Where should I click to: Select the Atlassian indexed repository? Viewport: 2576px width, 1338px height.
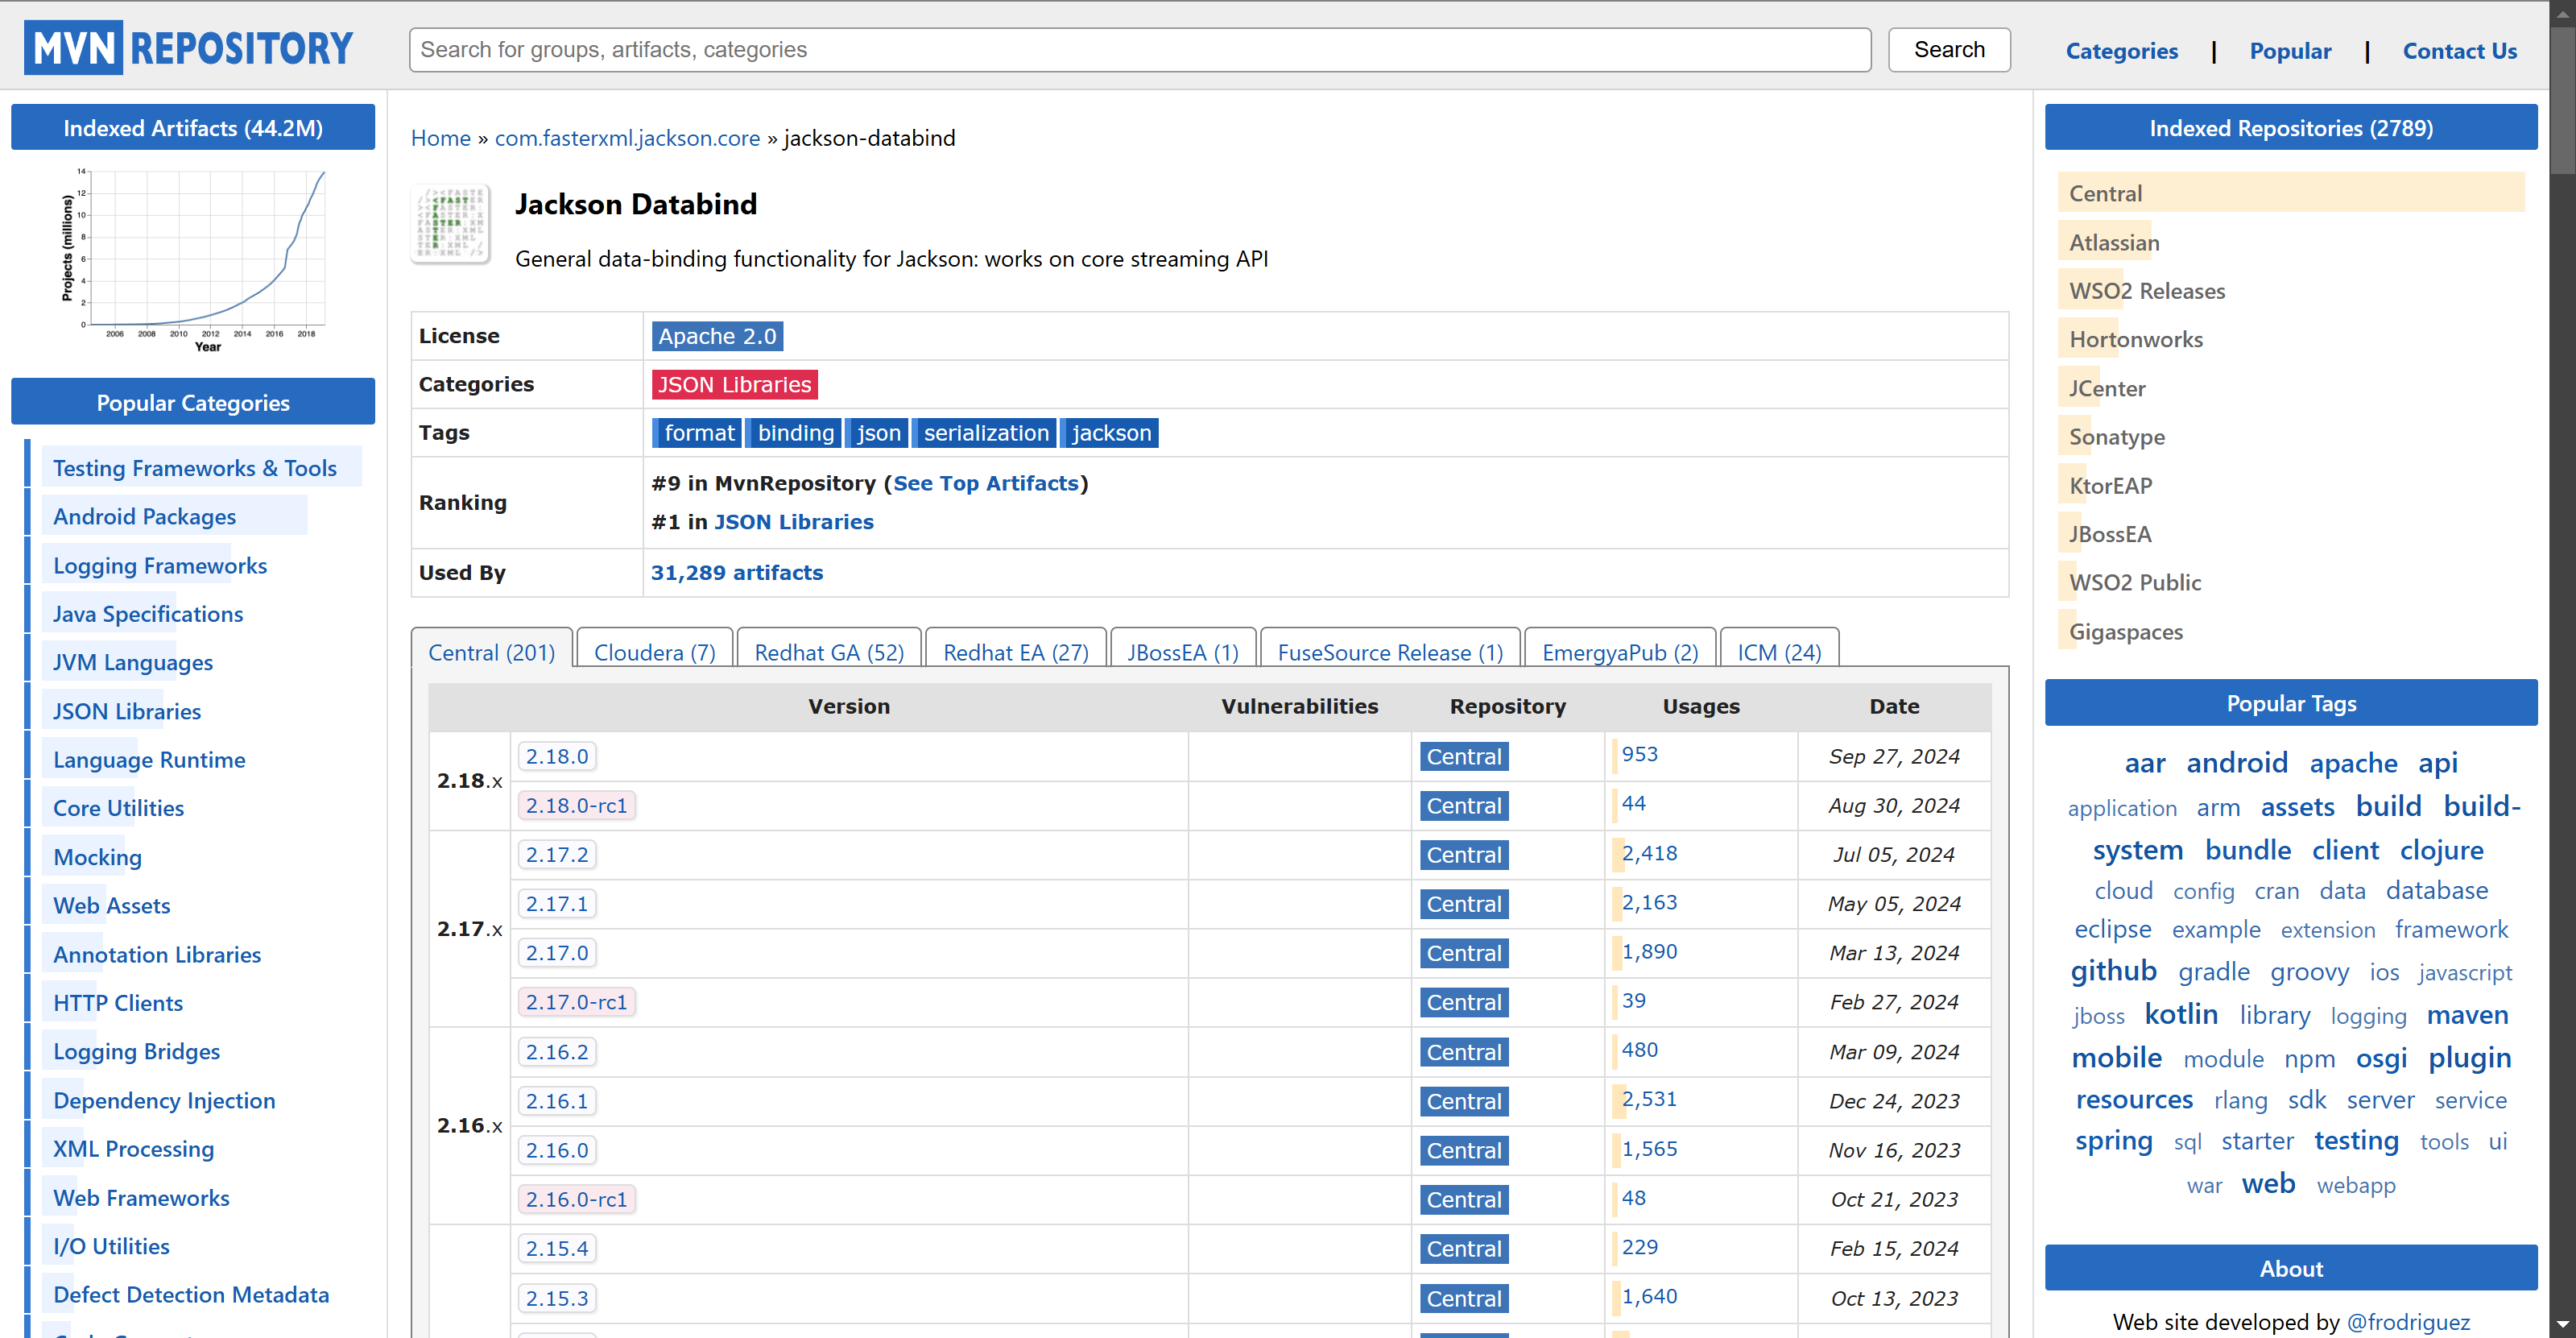click(2113, 242)
